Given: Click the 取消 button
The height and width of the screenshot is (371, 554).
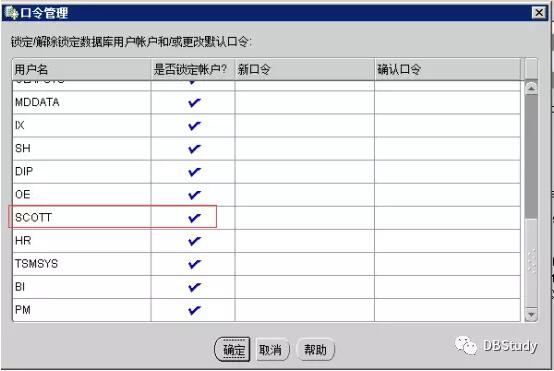Looking at the screenshot, I should pos(272,349).
